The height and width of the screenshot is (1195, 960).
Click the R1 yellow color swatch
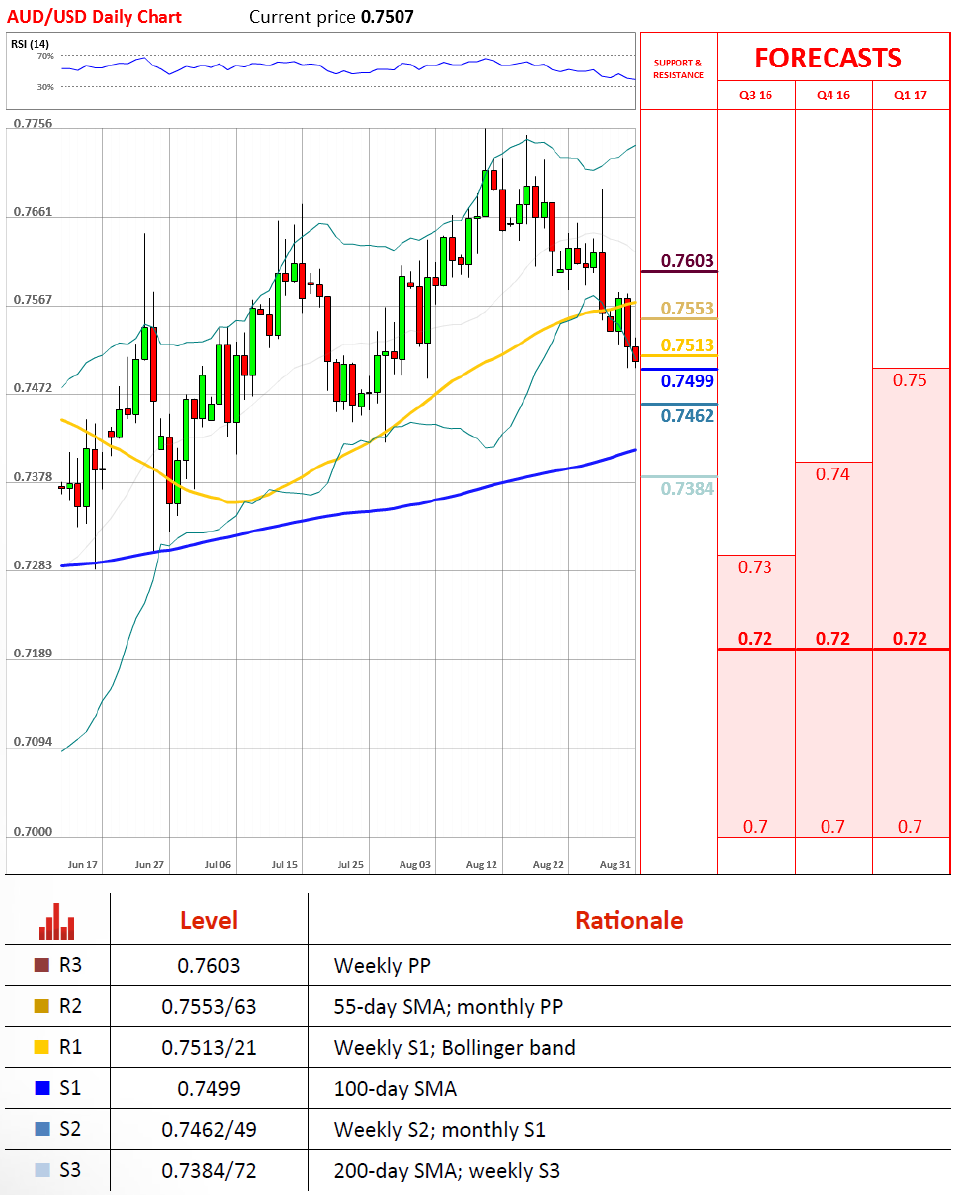[x=41, y=1048]
